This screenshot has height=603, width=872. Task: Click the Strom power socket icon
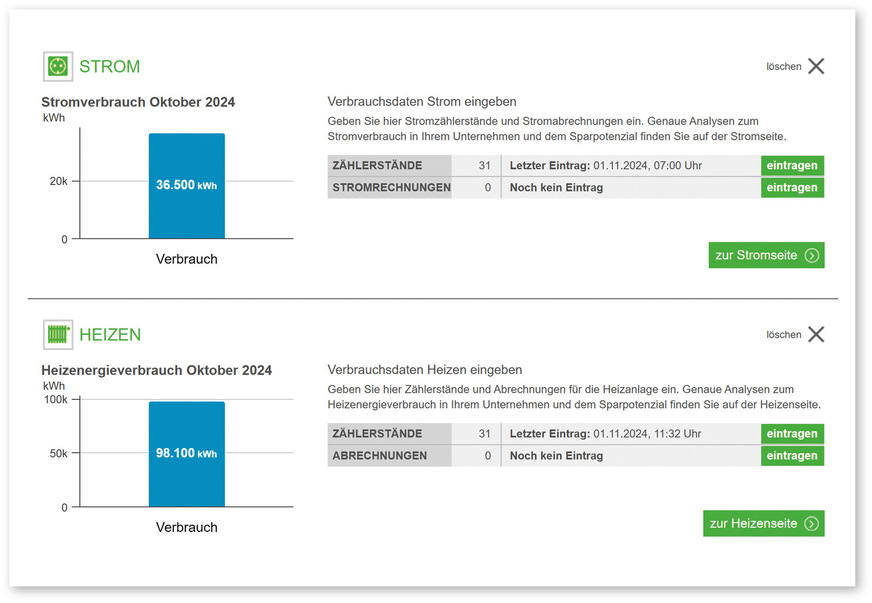click(58, 67)
